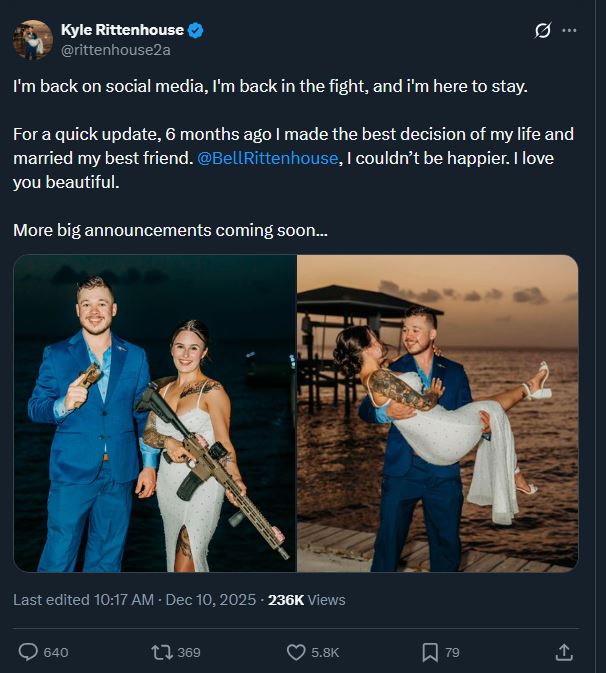Click the share upload icon
Image resolution: width=606 pixels, height=673 pixels.
click(564, 652)
